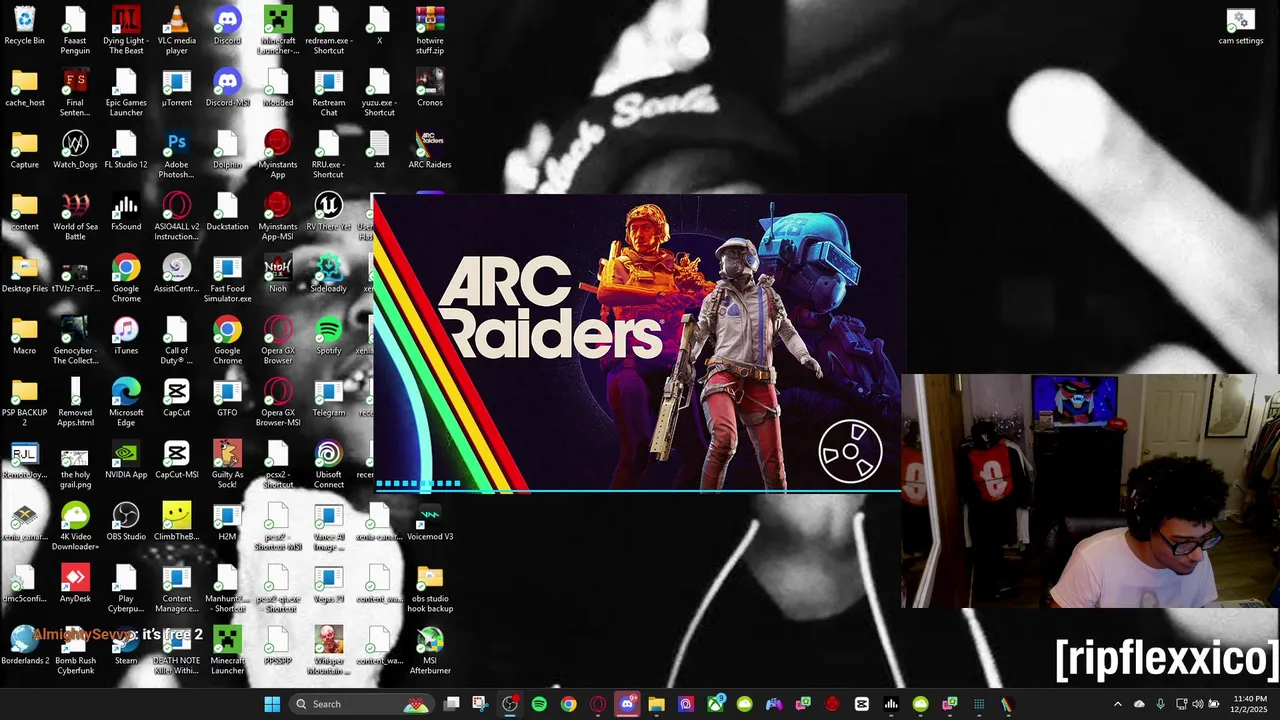Open Discord from the taskbar
Screen dimensions: 1280x720
point(627,704)
